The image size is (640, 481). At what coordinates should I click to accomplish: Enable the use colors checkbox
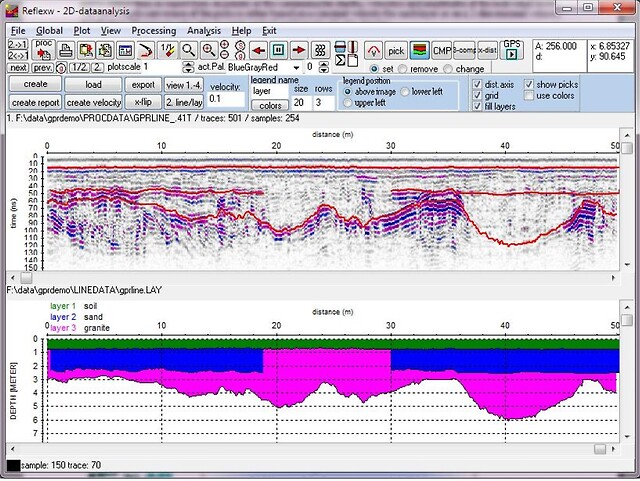(529, 95)
